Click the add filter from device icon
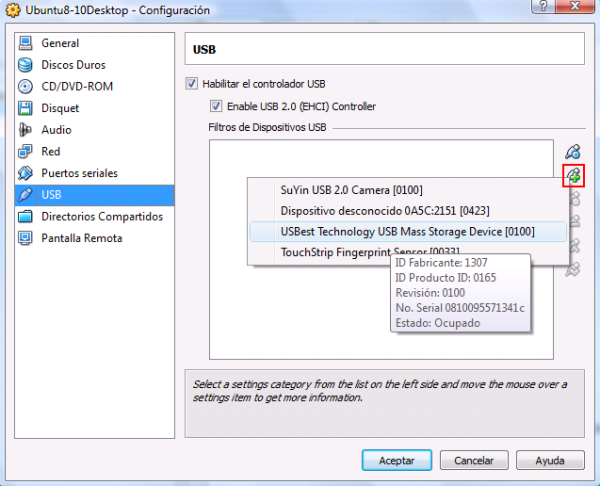600x486 pixels. tap(573, 176)
